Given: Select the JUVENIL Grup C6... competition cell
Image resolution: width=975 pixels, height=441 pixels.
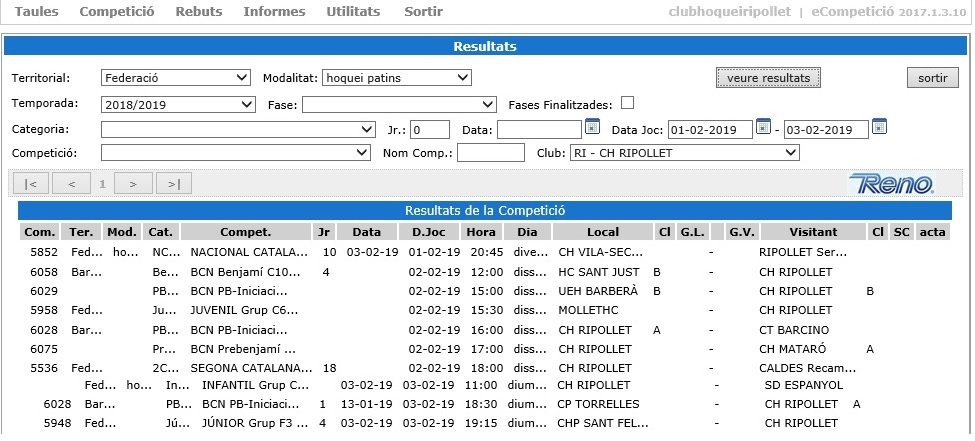Looking at the screenshot, I should [244, 310].
